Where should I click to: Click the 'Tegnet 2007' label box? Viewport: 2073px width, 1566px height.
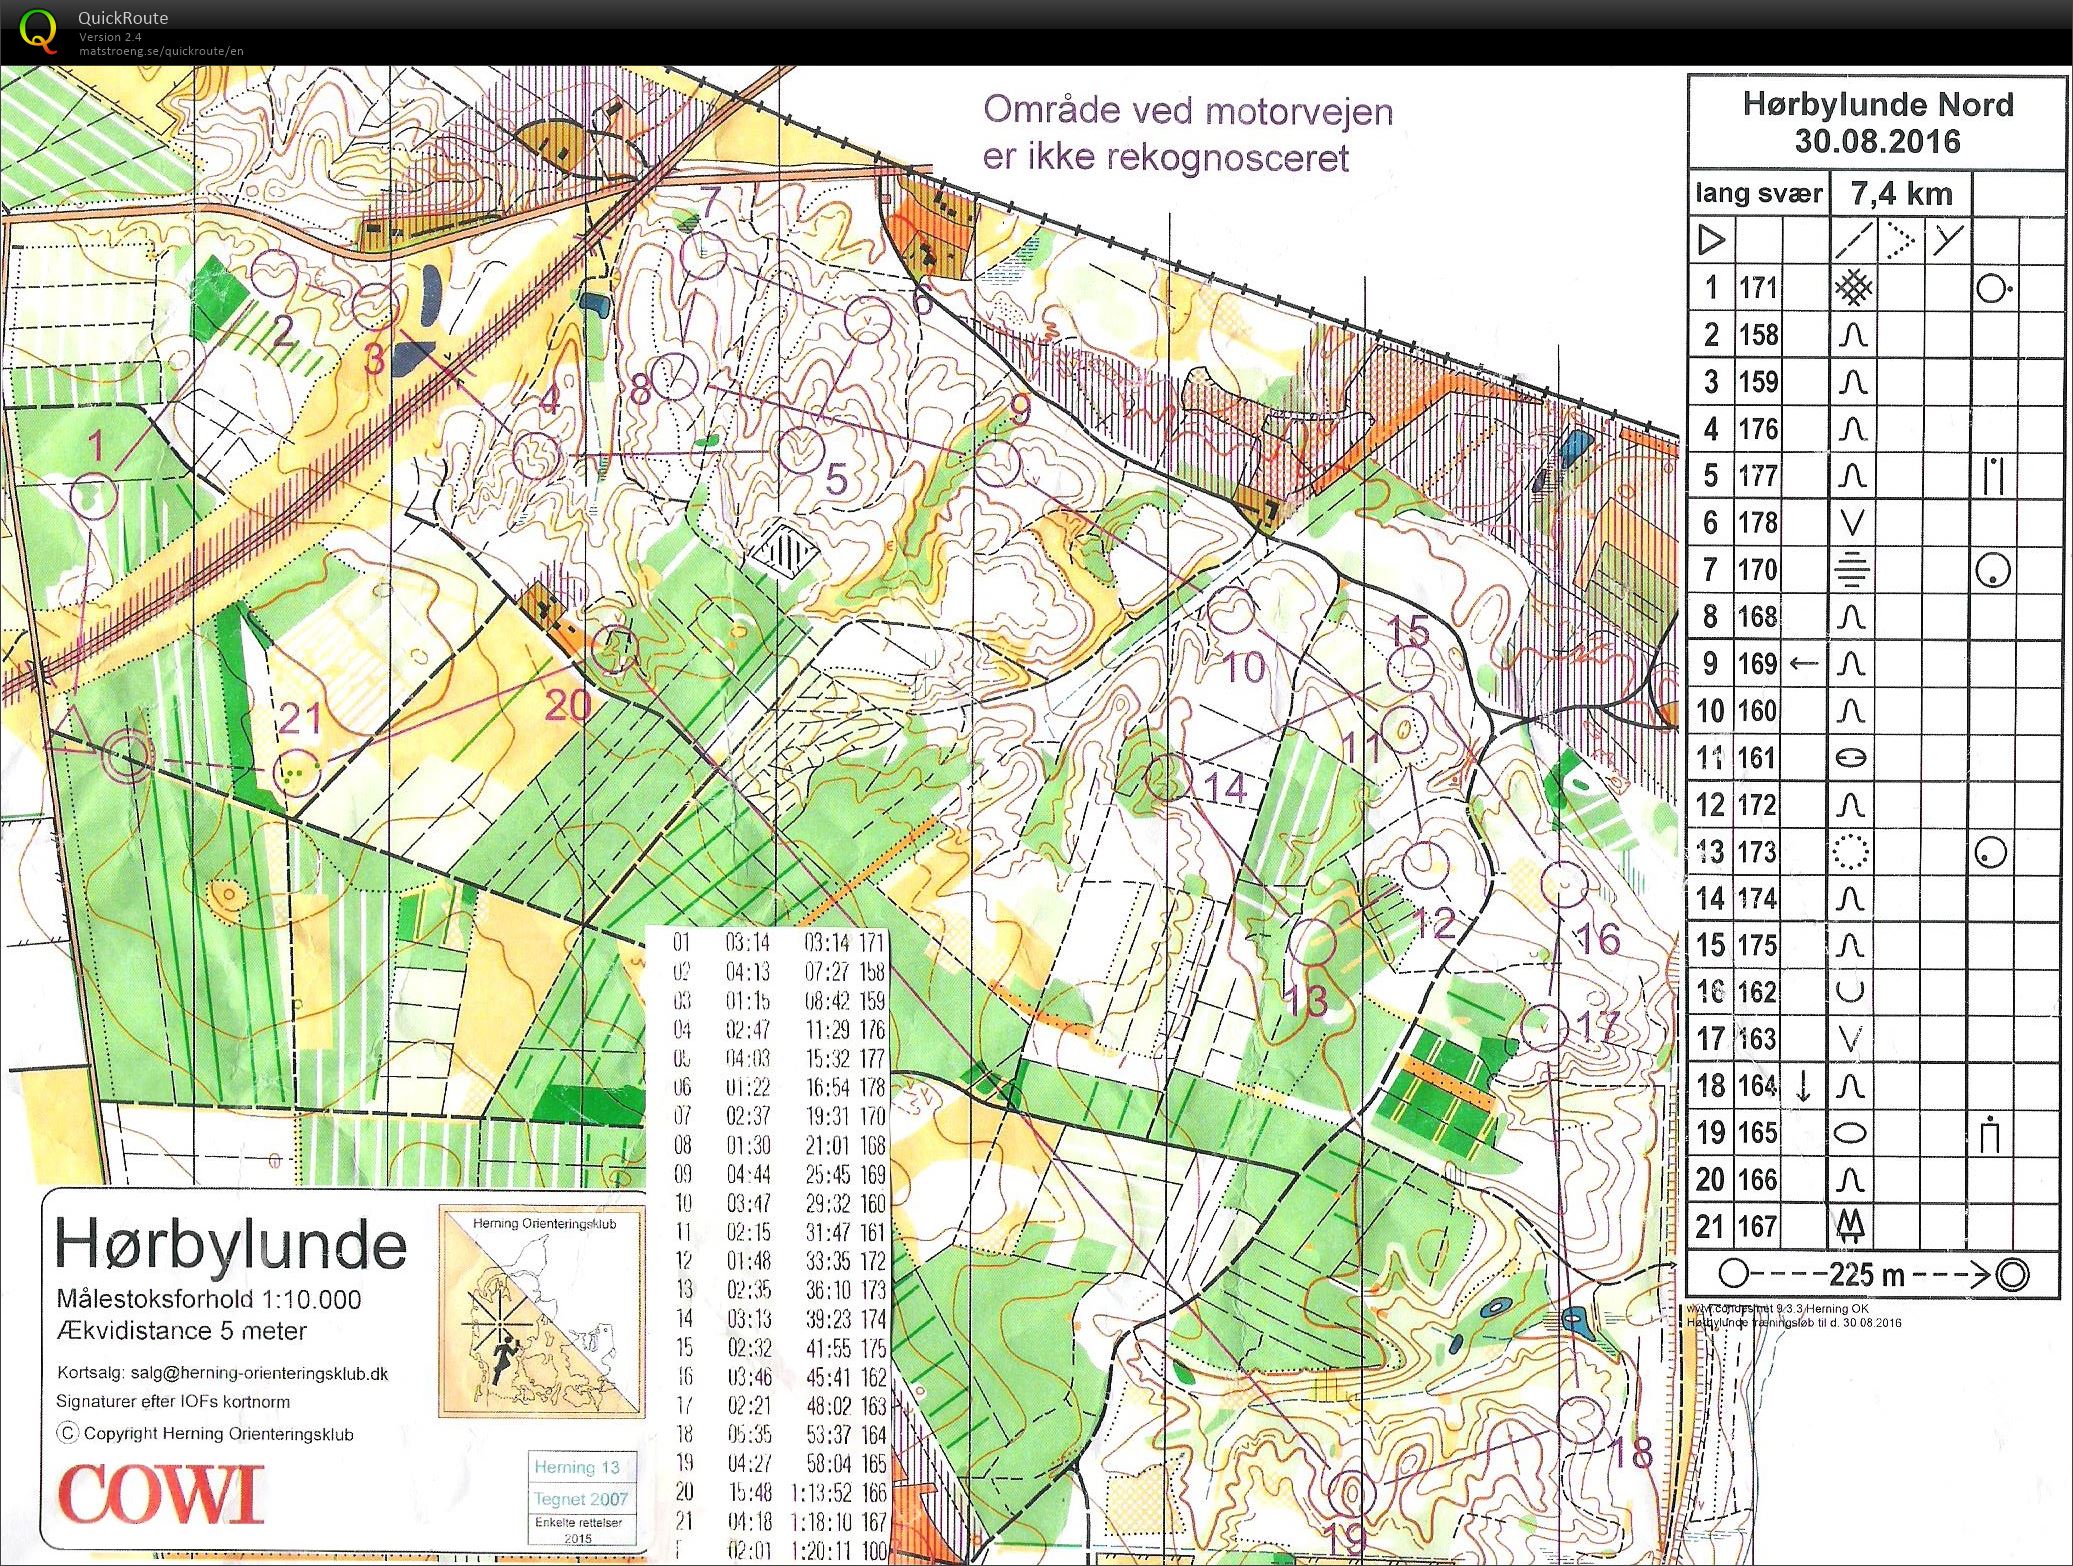tap(580, 1499)
